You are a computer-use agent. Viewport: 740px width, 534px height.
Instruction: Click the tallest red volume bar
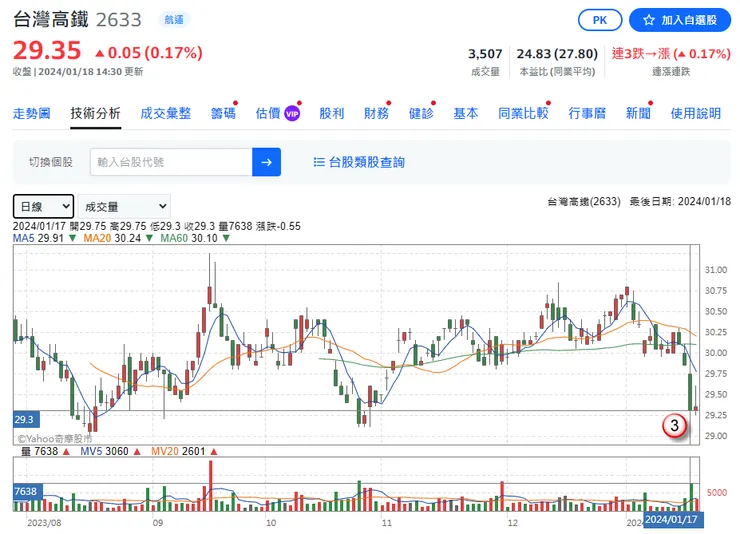[x=210, y=486]
